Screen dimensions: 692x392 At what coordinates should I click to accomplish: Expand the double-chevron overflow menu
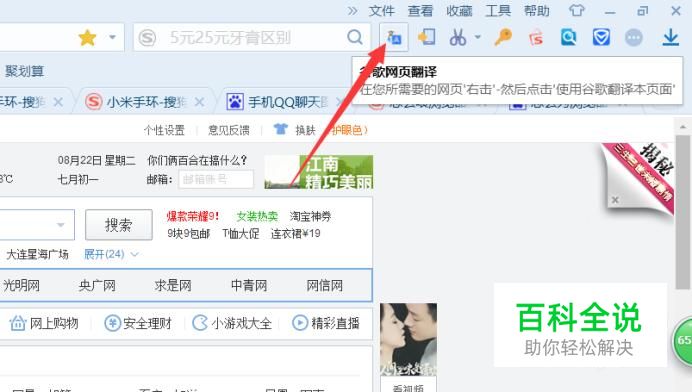pyautogui.click(x=352, y=11)
